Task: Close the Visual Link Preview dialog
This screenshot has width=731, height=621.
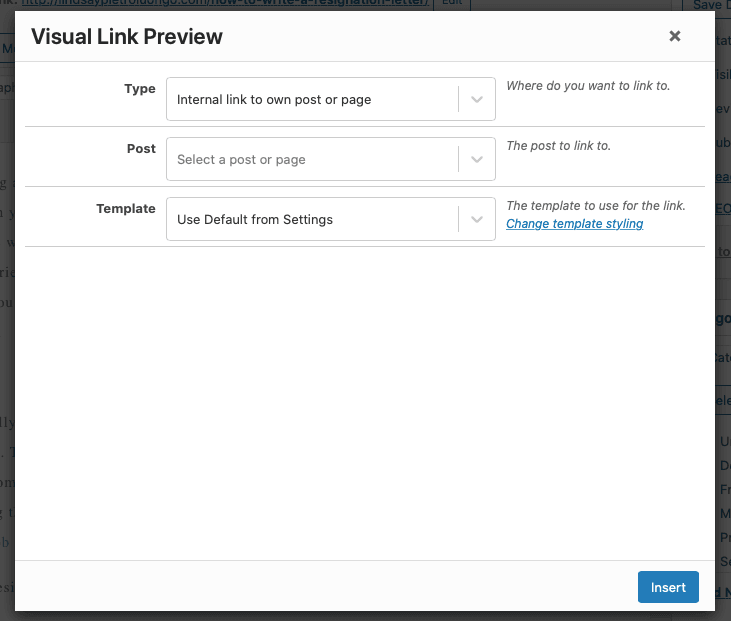Action: click(675, 36)
